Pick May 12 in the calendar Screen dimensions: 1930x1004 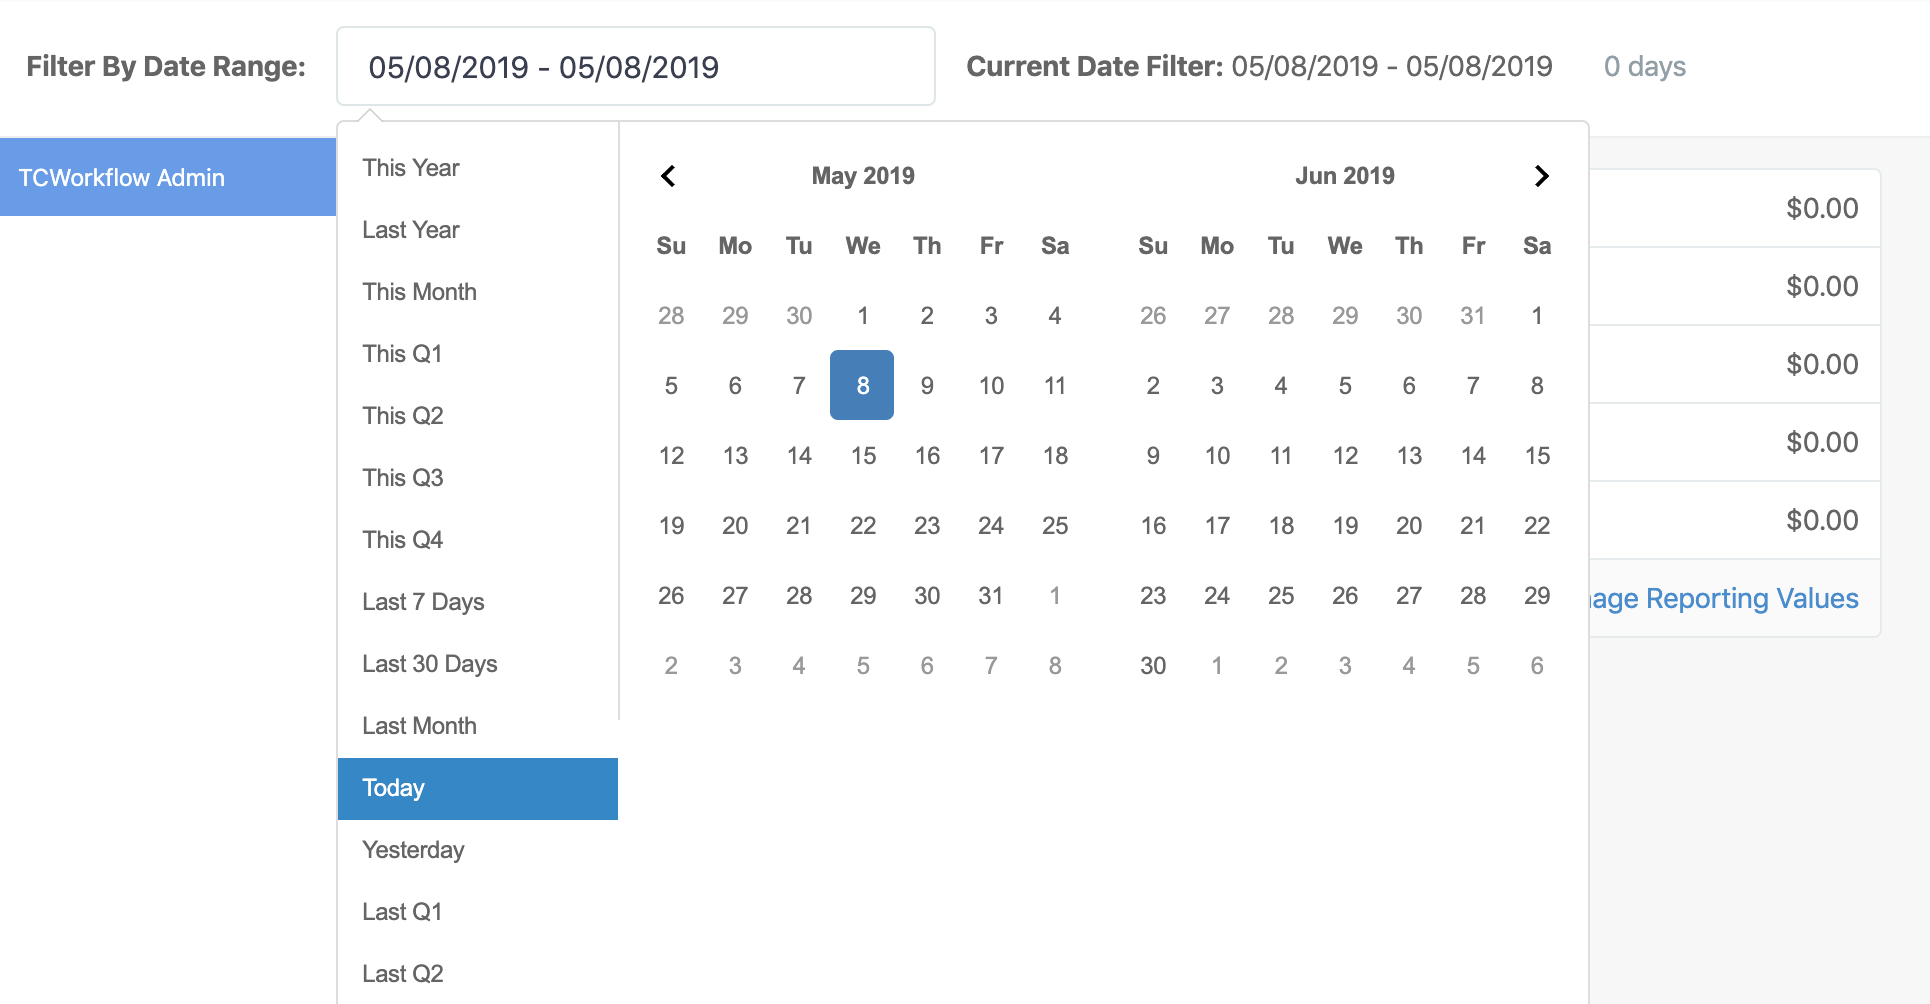coord(670,455)
